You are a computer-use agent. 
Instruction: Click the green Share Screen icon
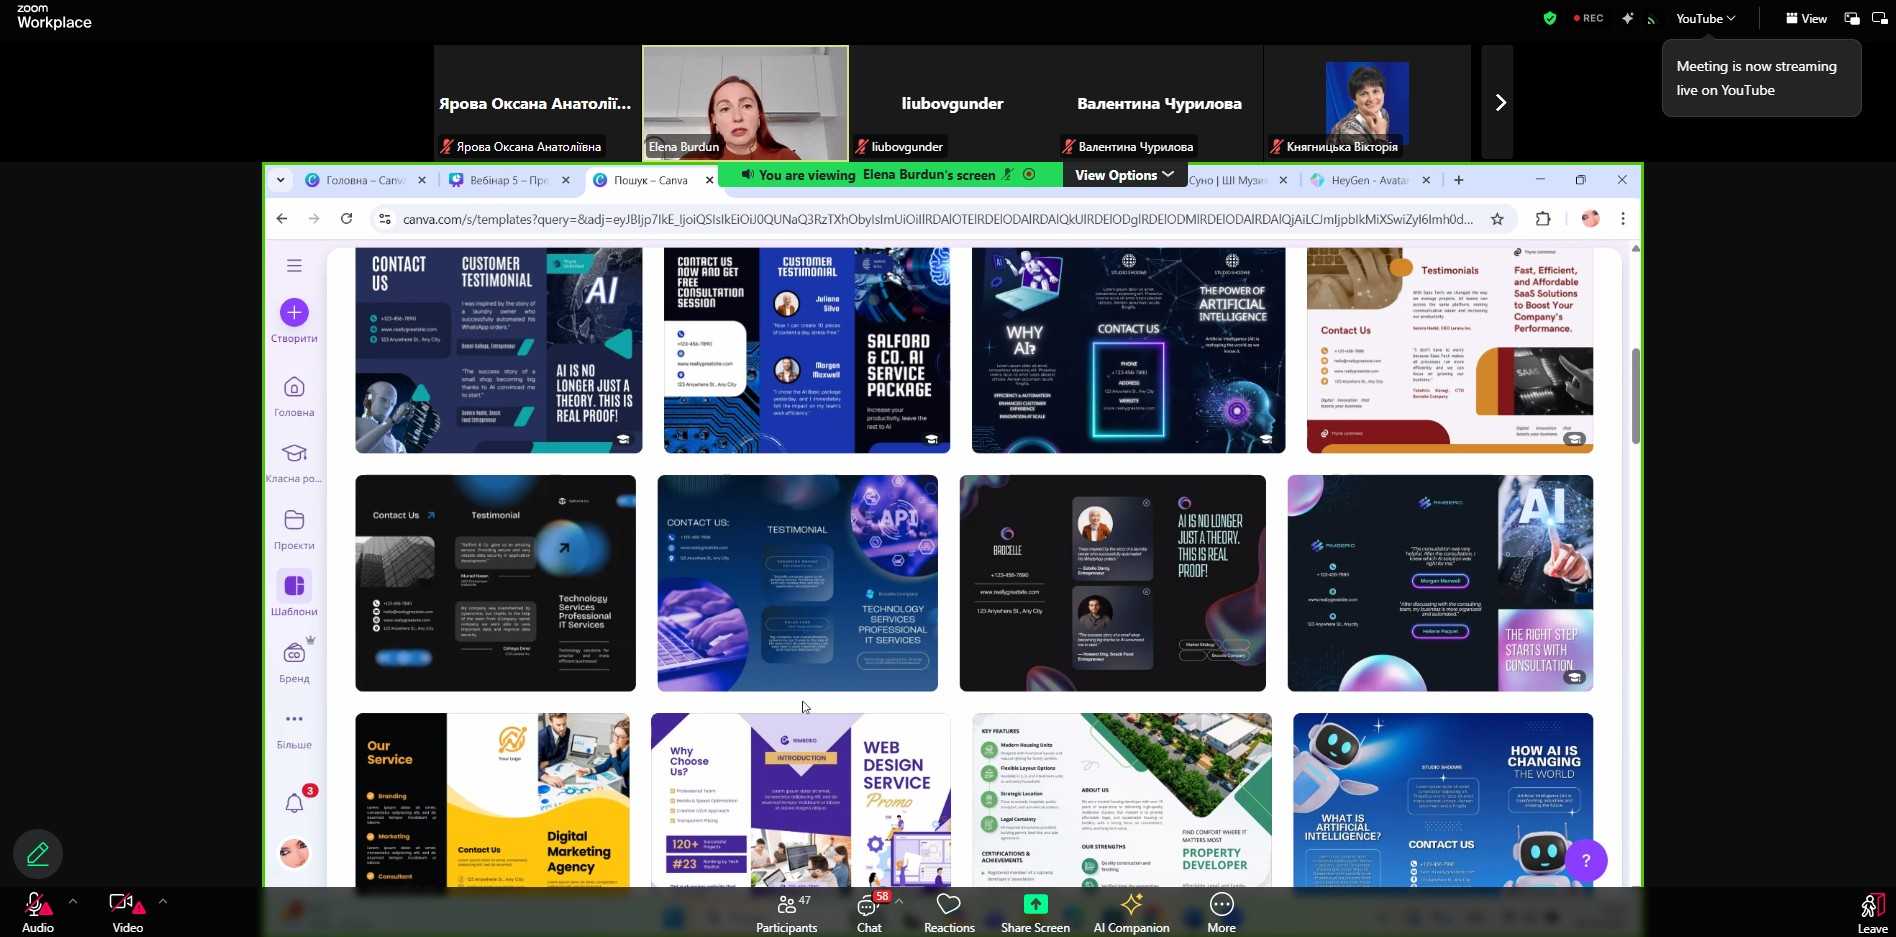pos(1035,904)
